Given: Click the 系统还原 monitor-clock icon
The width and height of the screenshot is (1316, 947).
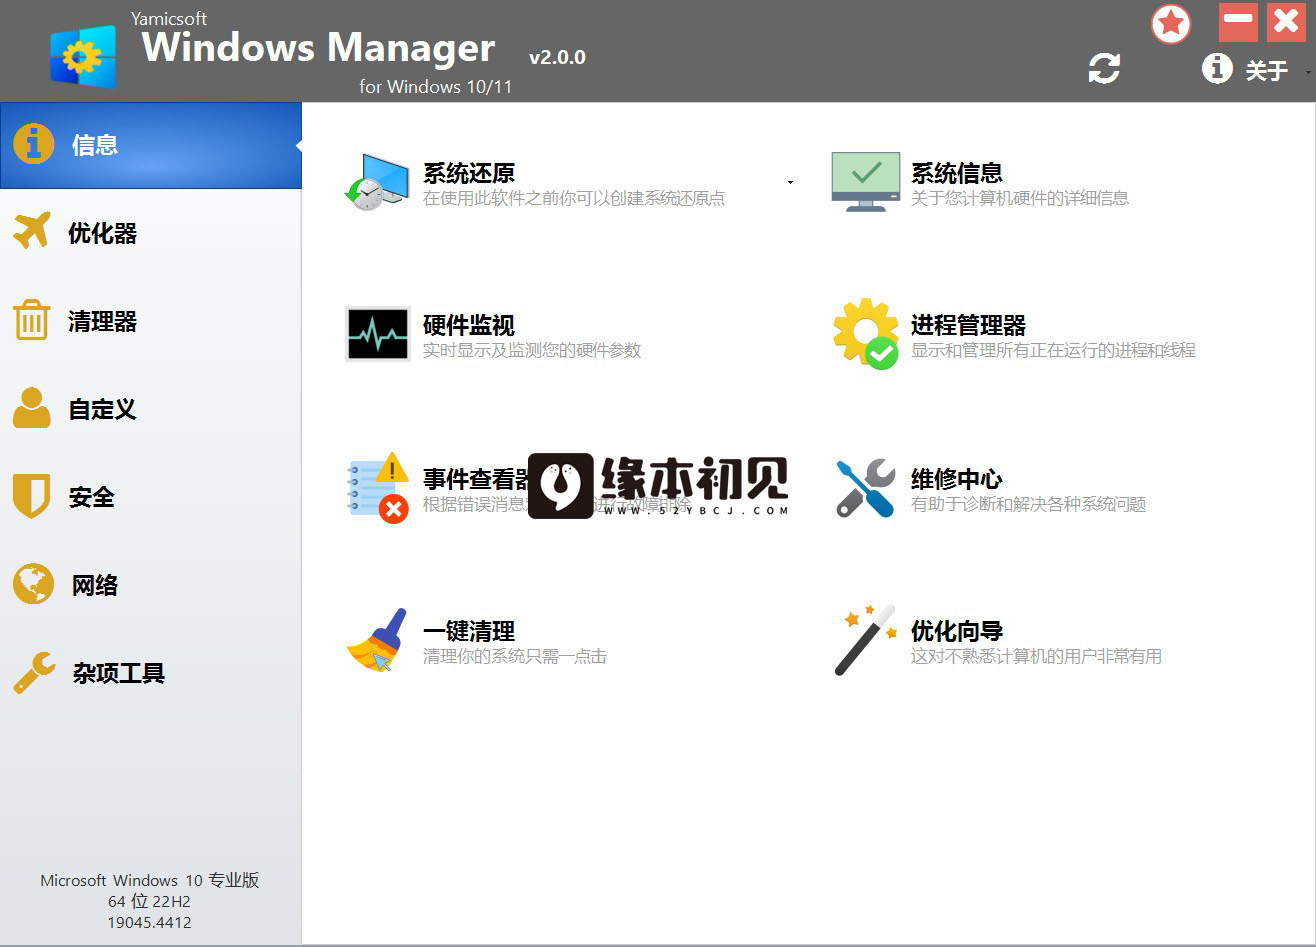Looking at the screenshot, I should pos(376,181).
